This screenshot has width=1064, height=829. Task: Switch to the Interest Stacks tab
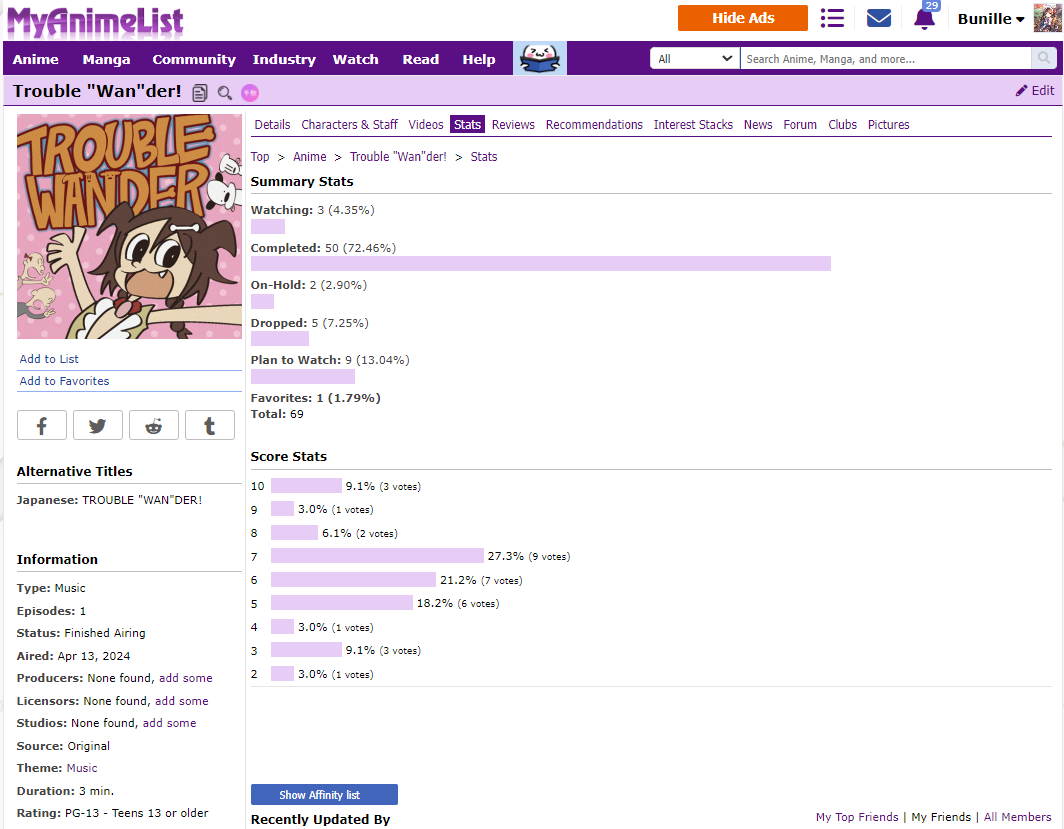click(693, 125)
